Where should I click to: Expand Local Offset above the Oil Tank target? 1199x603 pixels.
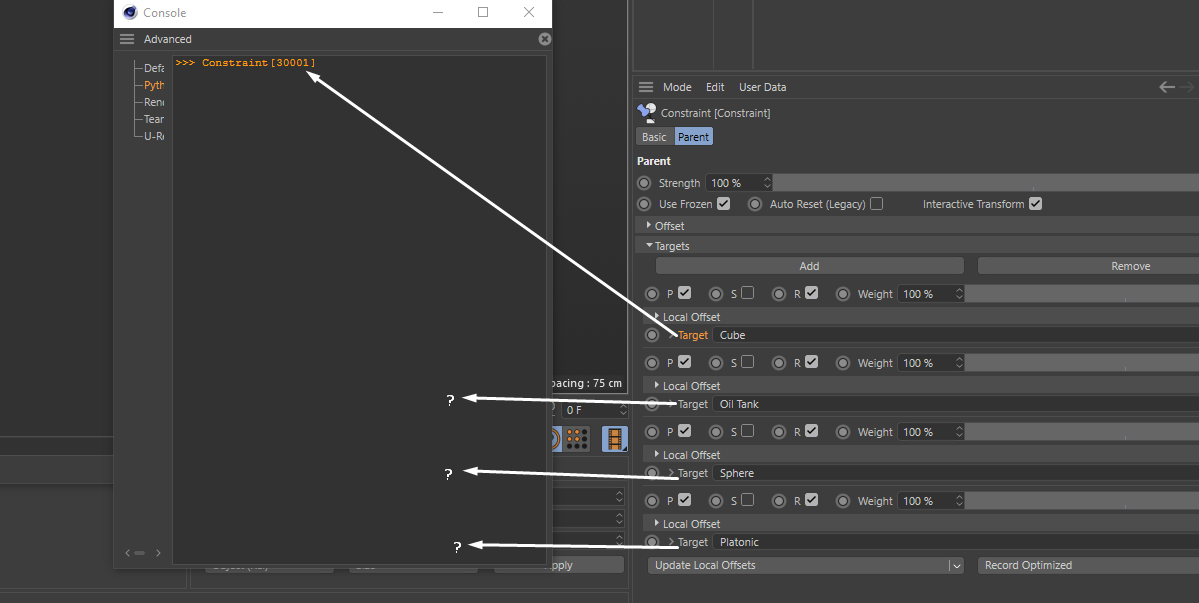[657, 385]
